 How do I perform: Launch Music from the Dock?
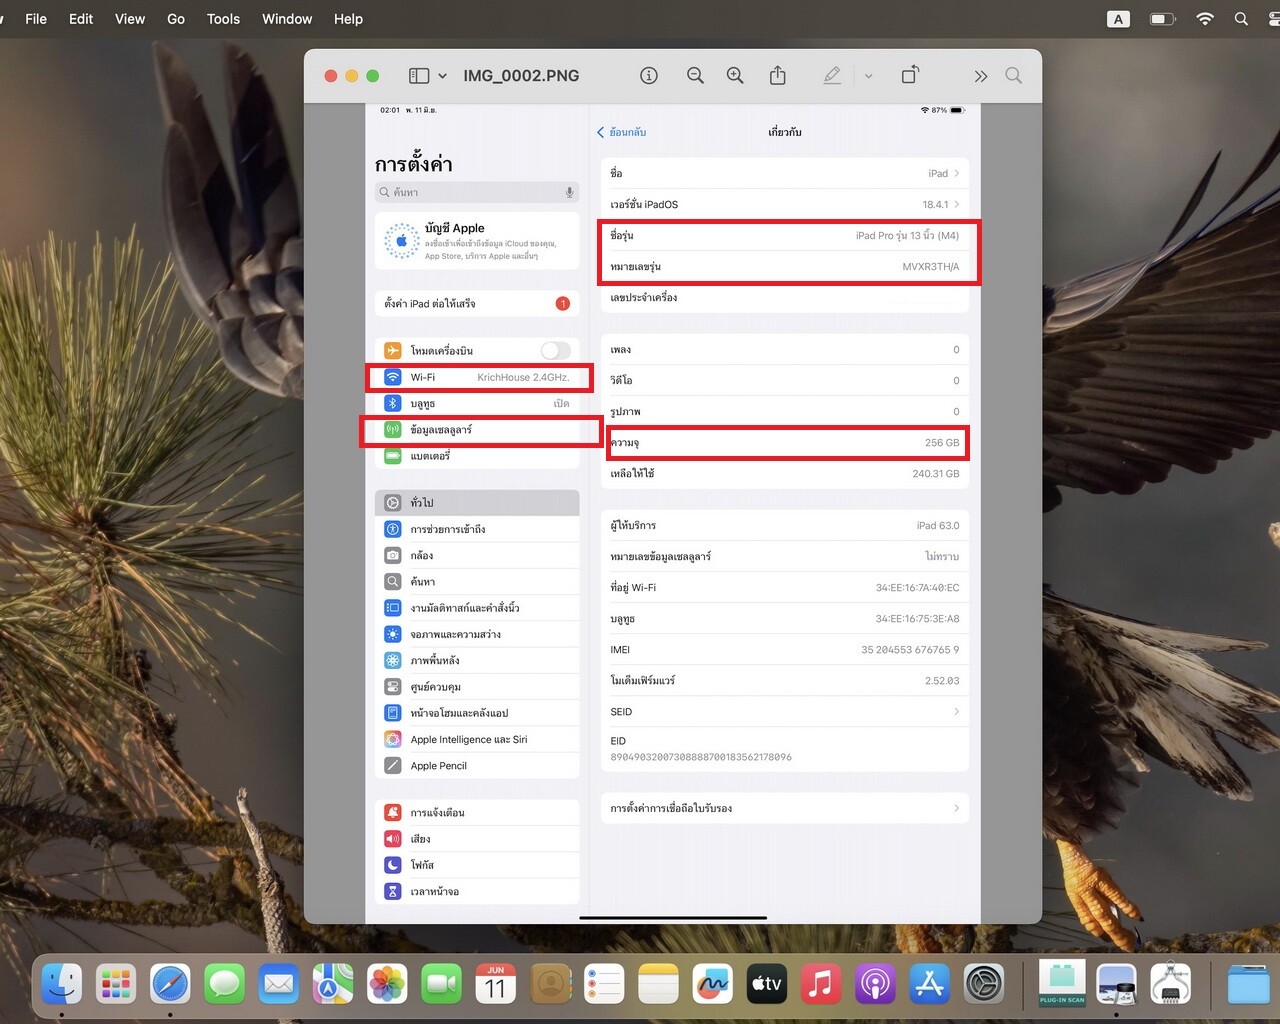[821, 984]
